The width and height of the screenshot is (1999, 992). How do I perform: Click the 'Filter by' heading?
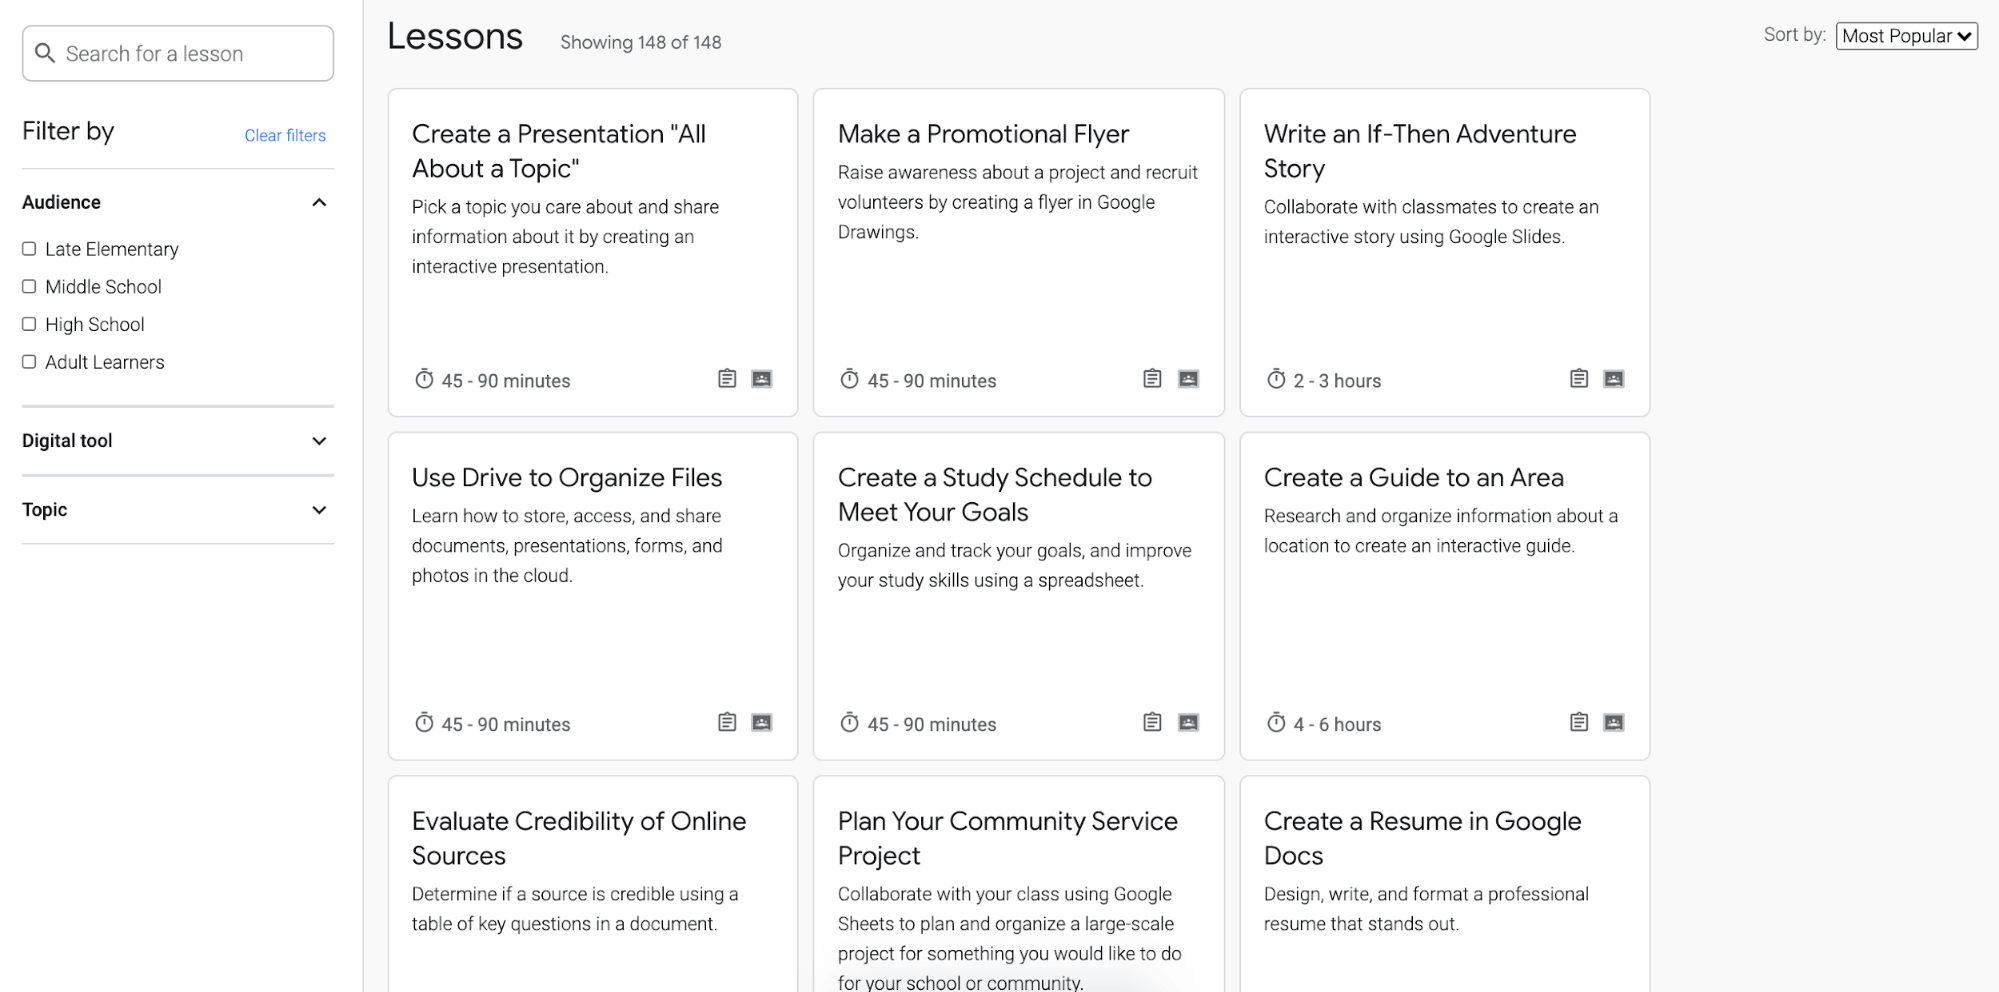[68, 131]
